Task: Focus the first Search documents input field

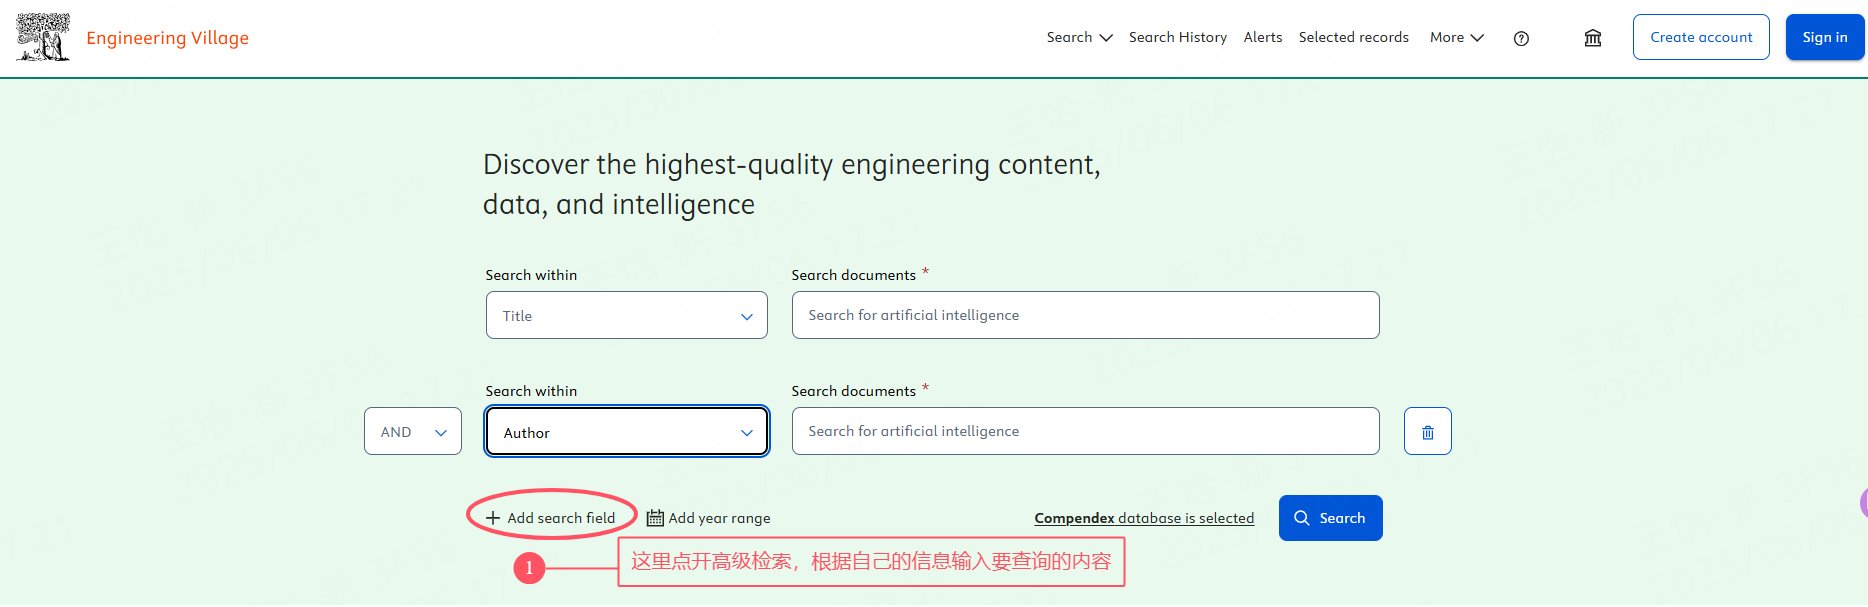Action: pyautogui.click(x=1085, y=315)
